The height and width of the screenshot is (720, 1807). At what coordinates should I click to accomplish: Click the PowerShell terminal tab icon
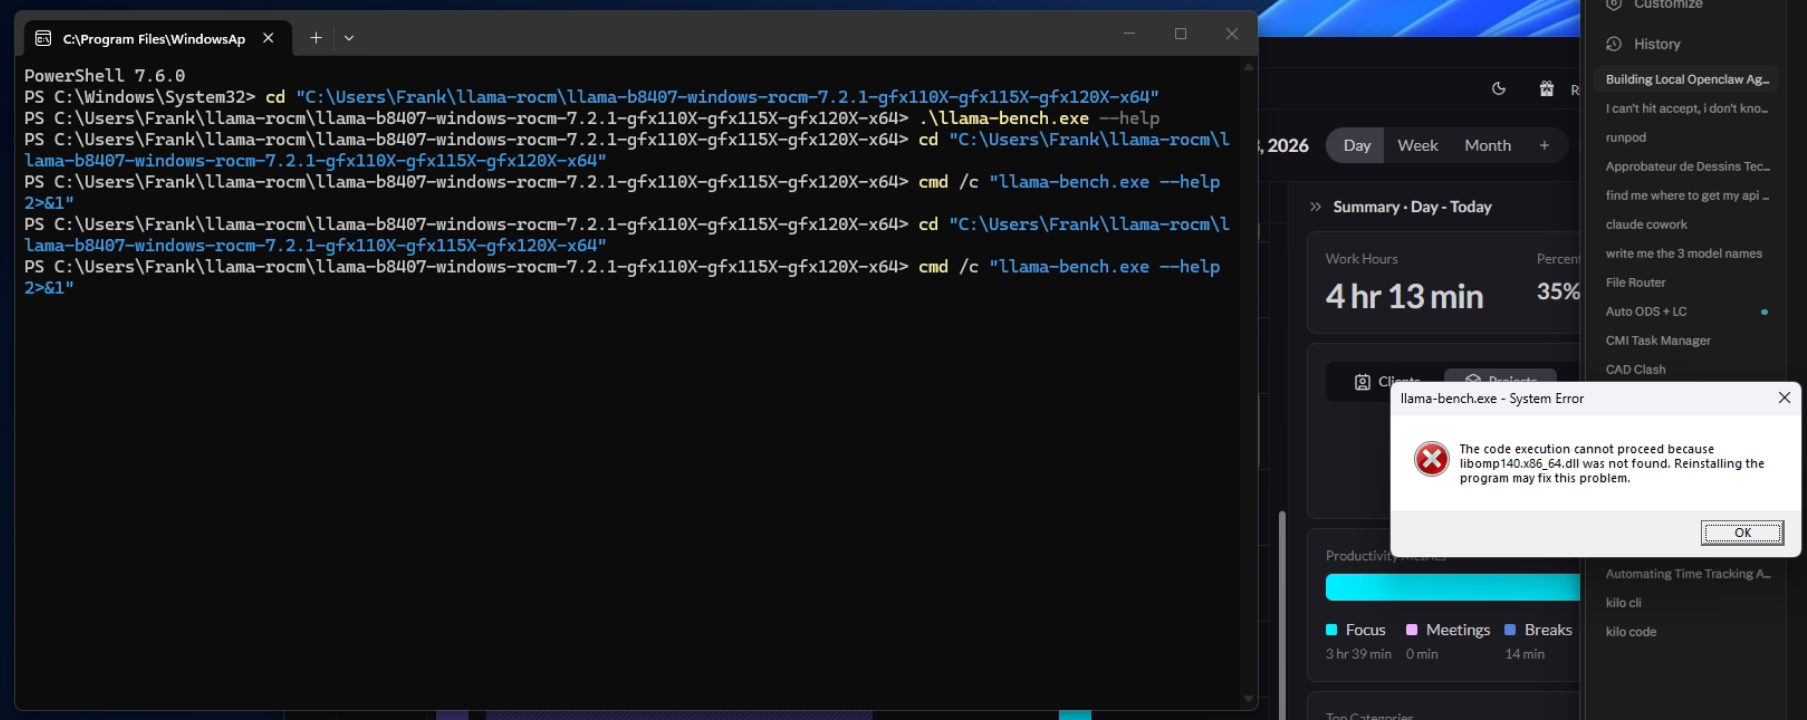coord(43,38)
